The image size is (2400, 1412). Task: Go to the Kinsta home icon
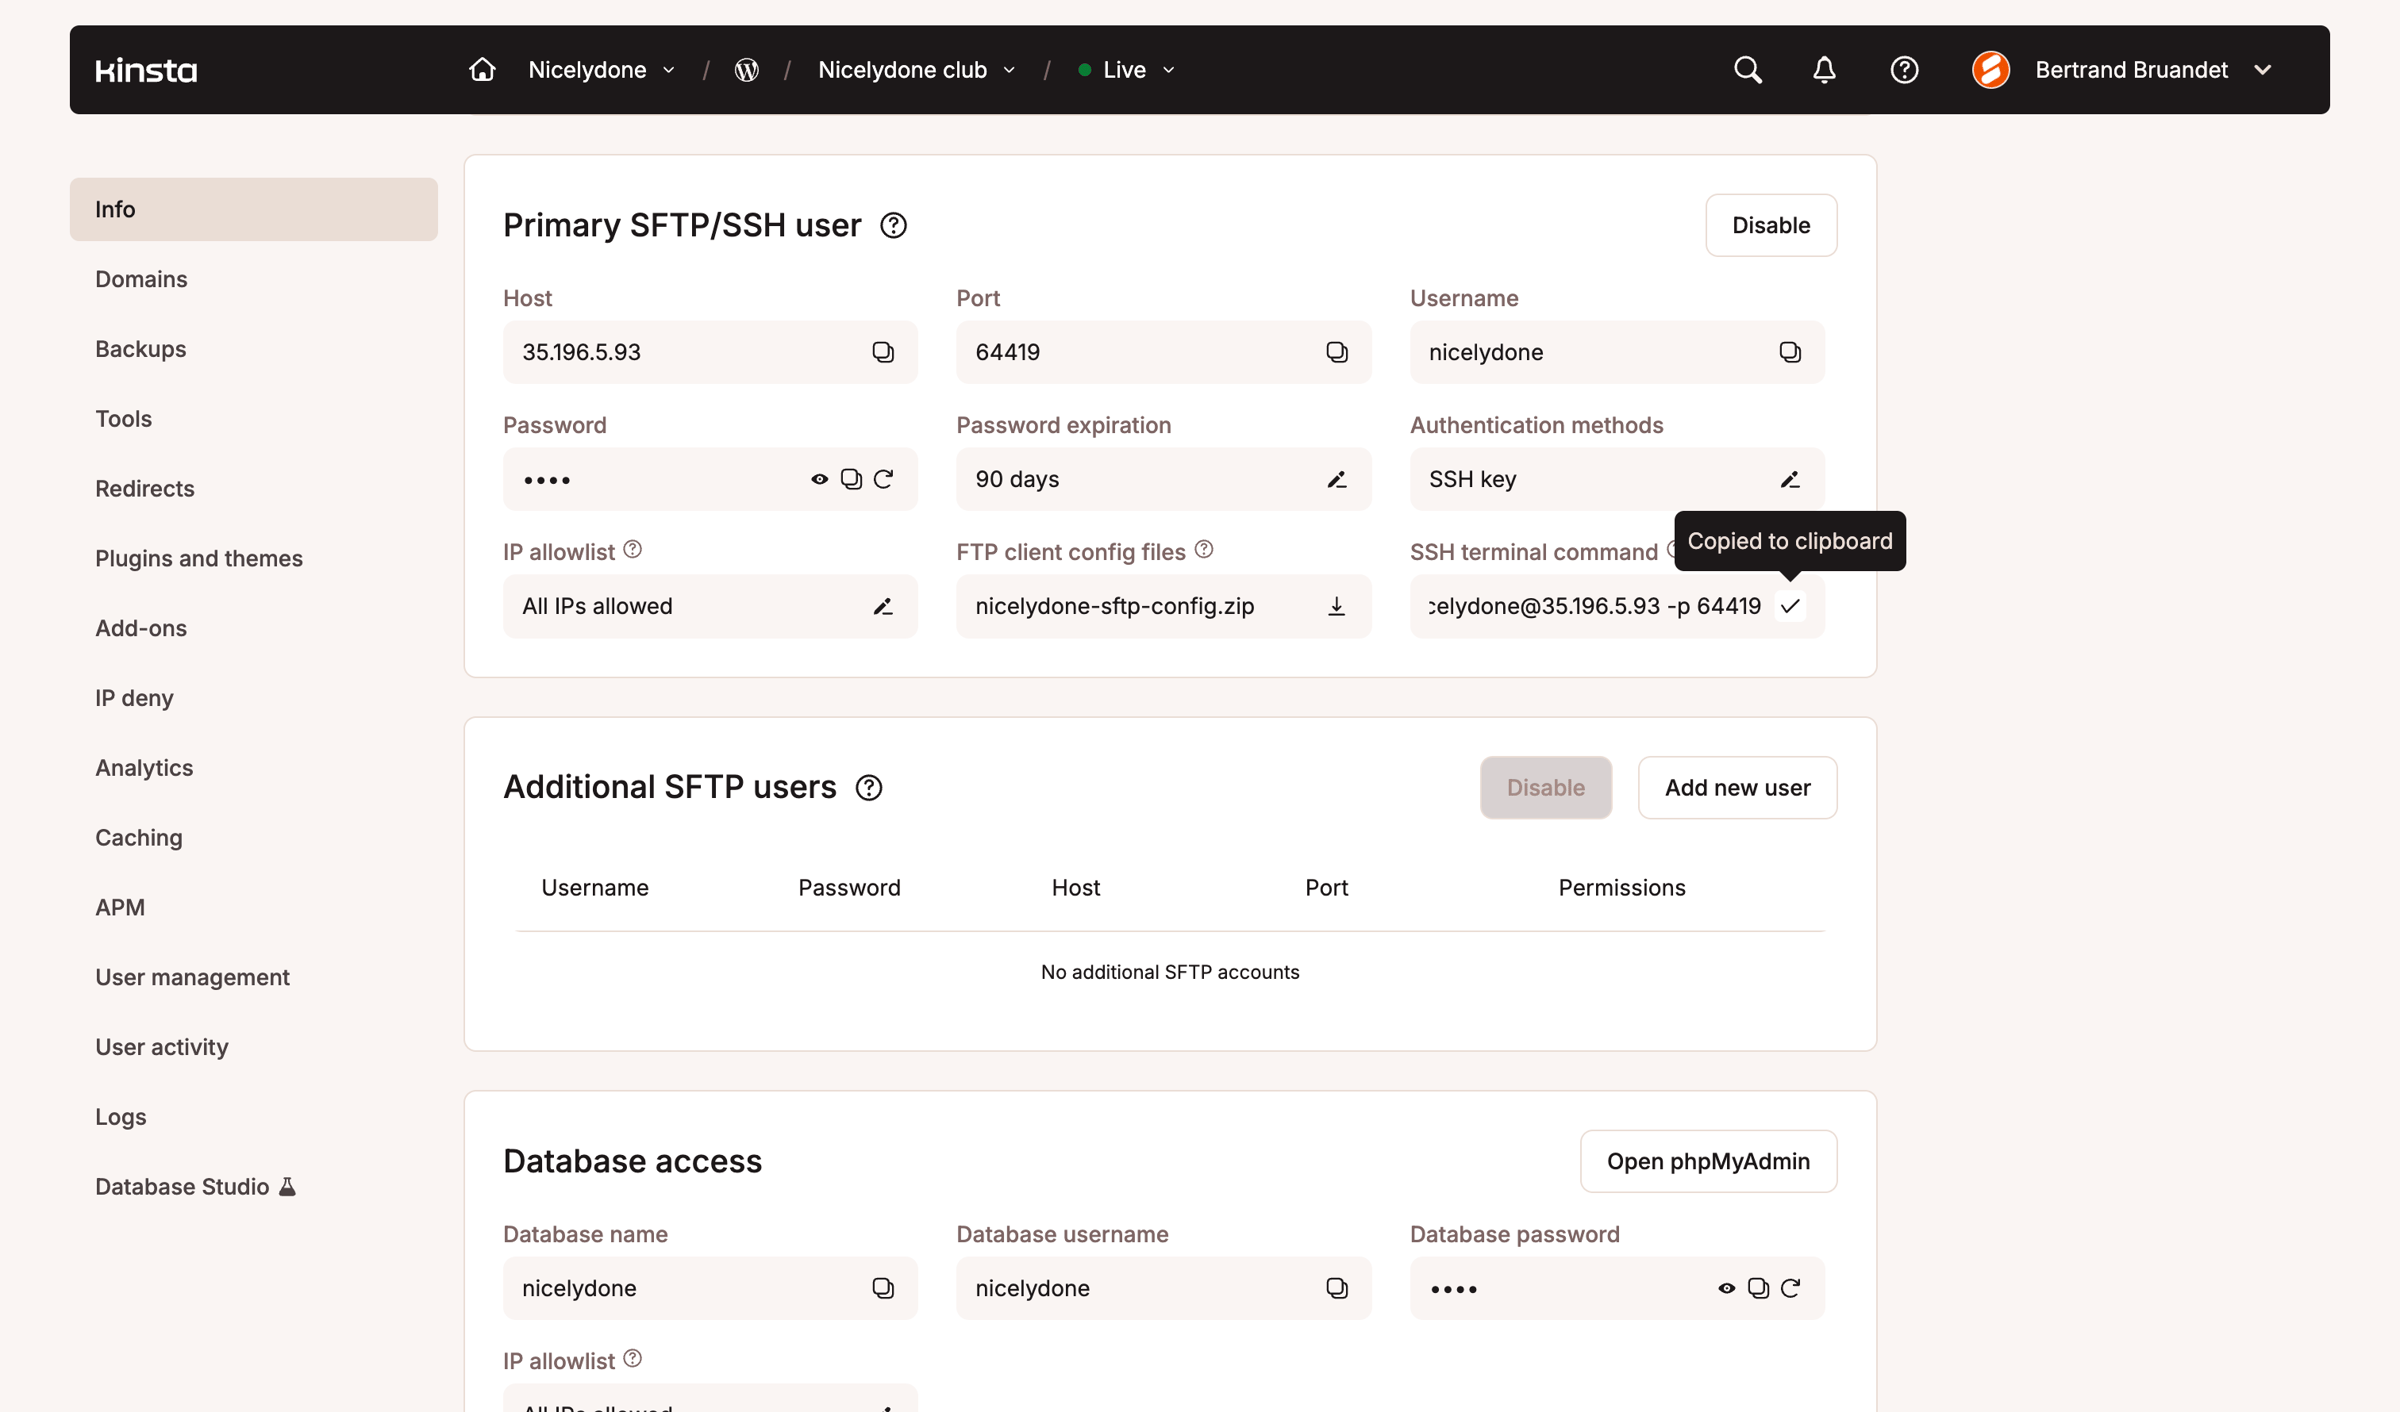(482, 70)
